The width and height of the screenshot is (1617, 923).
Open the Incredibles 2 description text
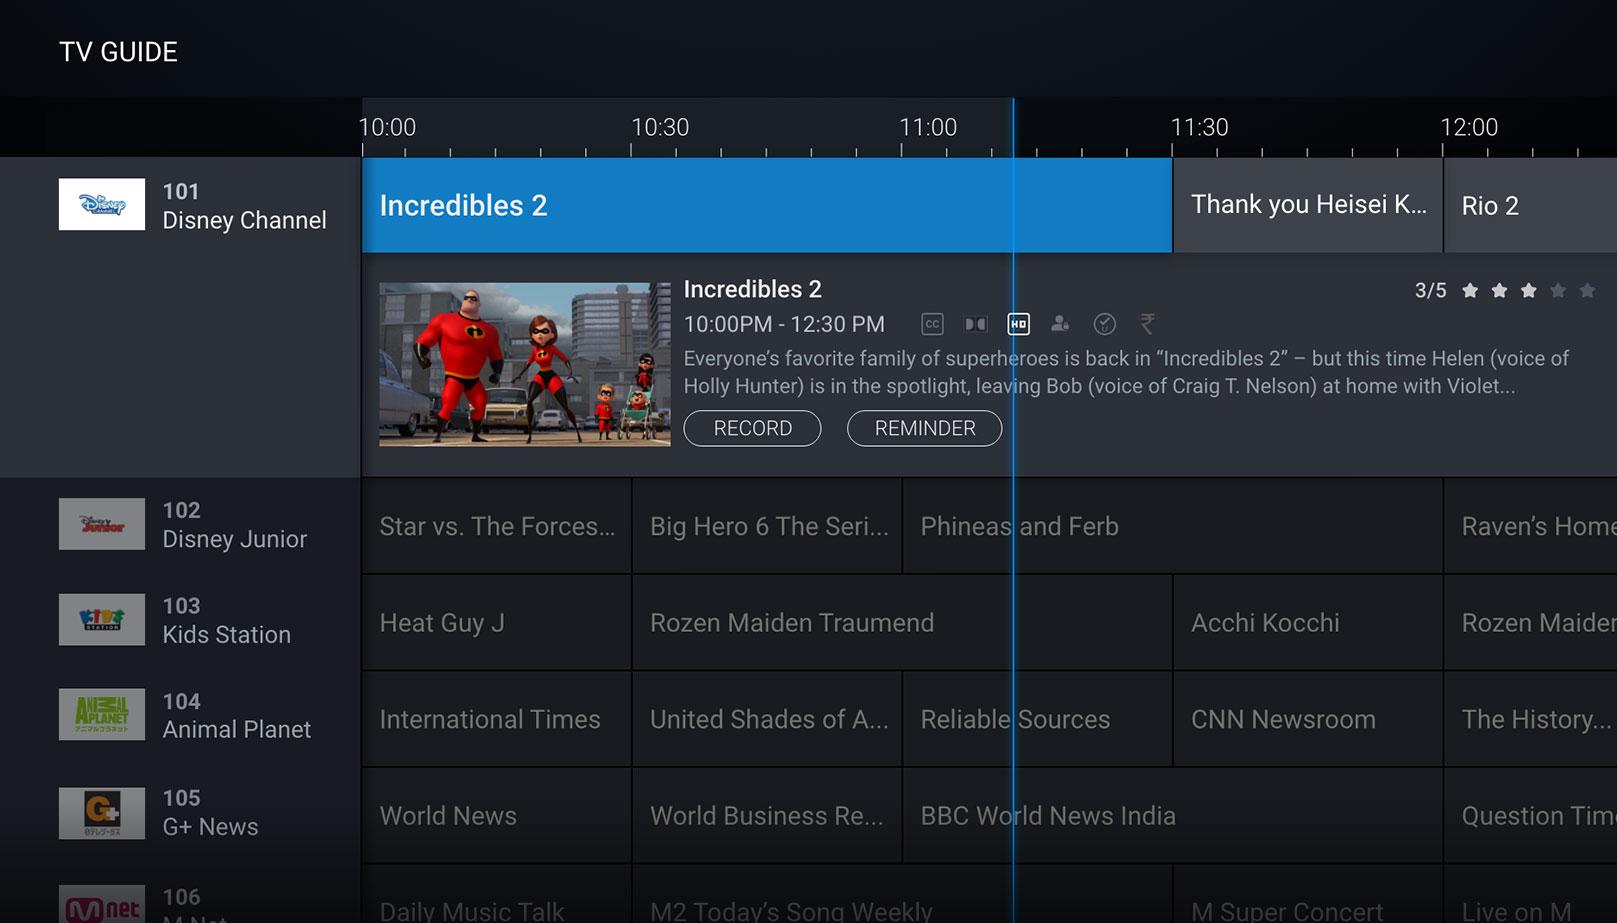click(1126, 372)
